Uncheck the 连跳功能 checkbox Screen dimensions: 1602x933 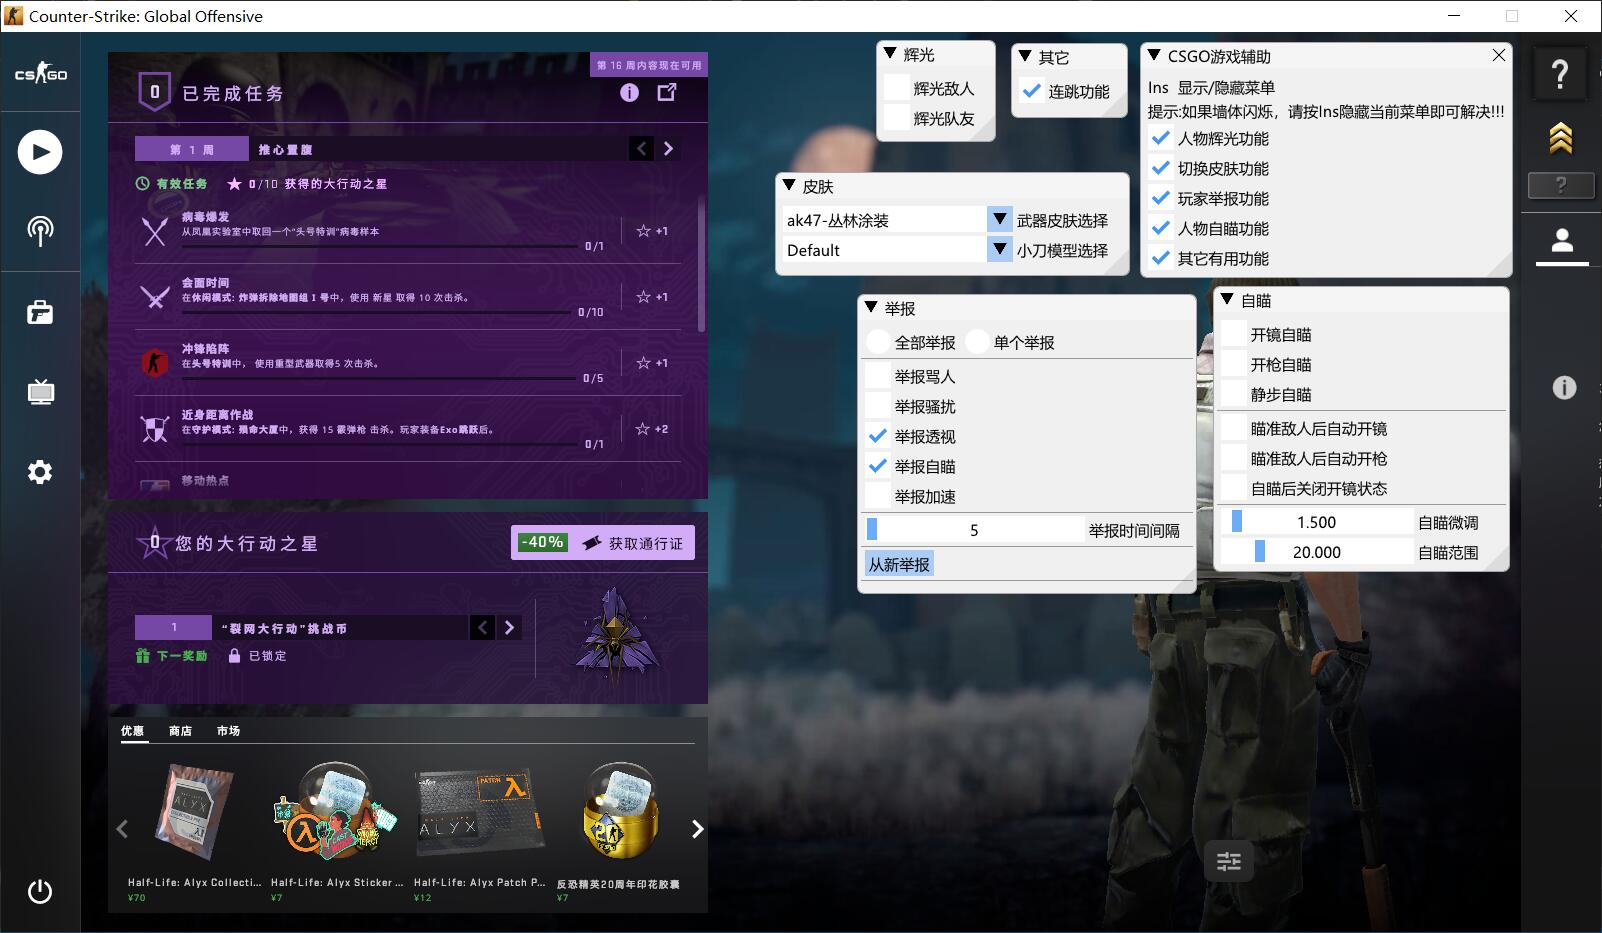(x=1031, y=91)
